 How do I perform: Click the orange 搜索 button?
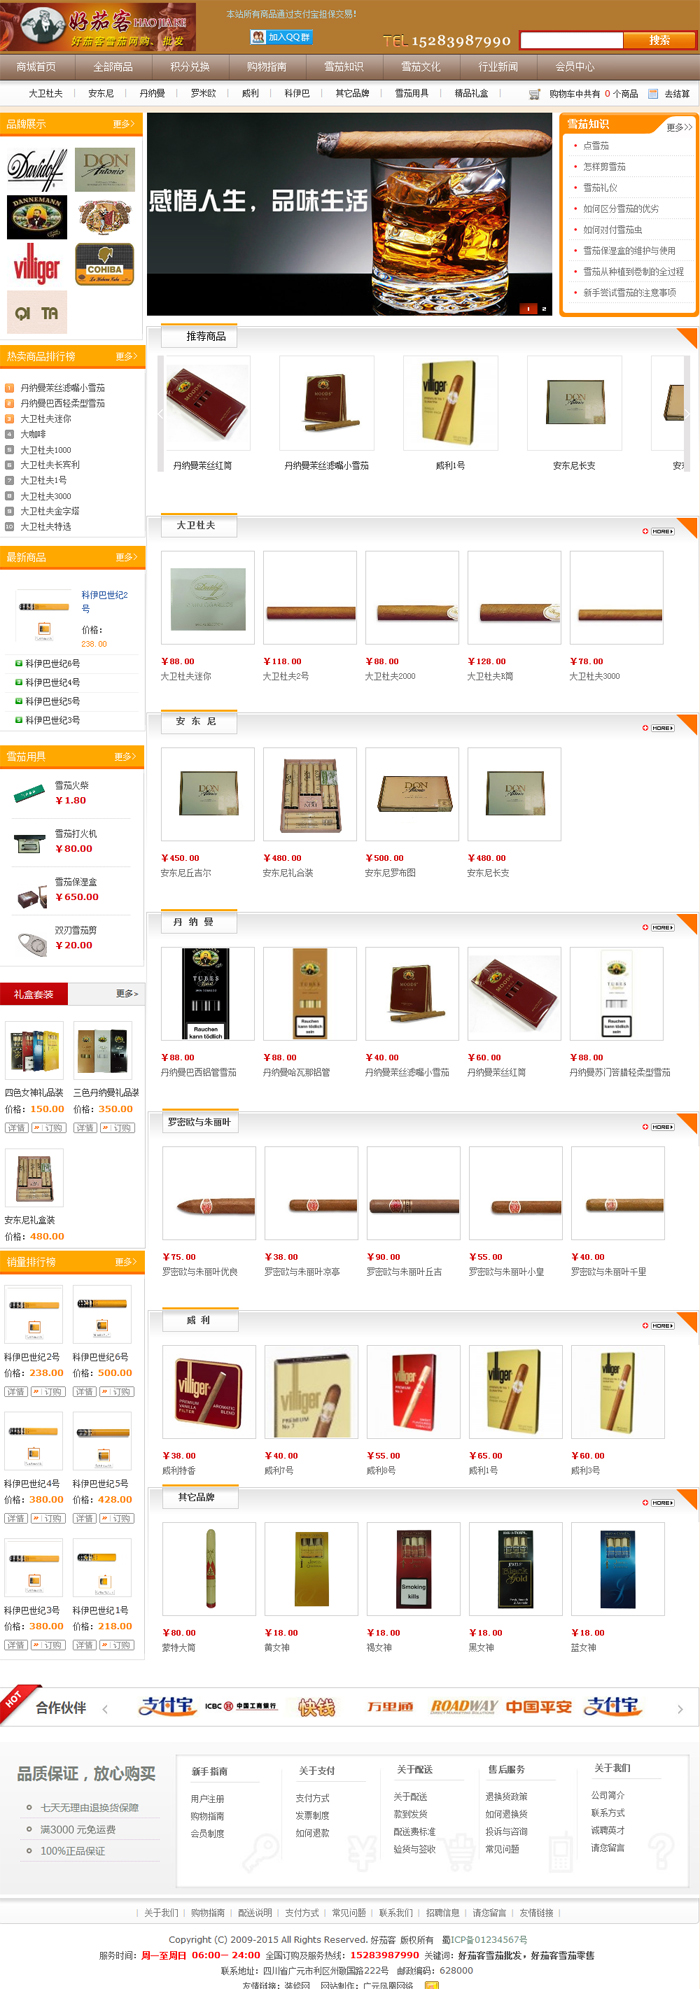(x=658, y=40)
